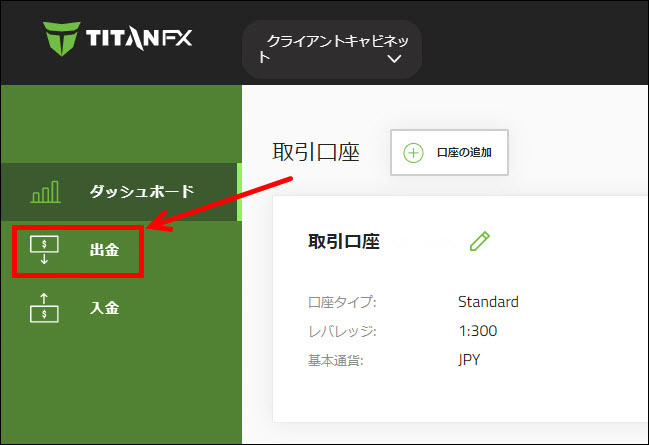The height and width of the screenshot is (445, 649).
Task: Edit account name using the pencil icon
Action: pos(480,241)
